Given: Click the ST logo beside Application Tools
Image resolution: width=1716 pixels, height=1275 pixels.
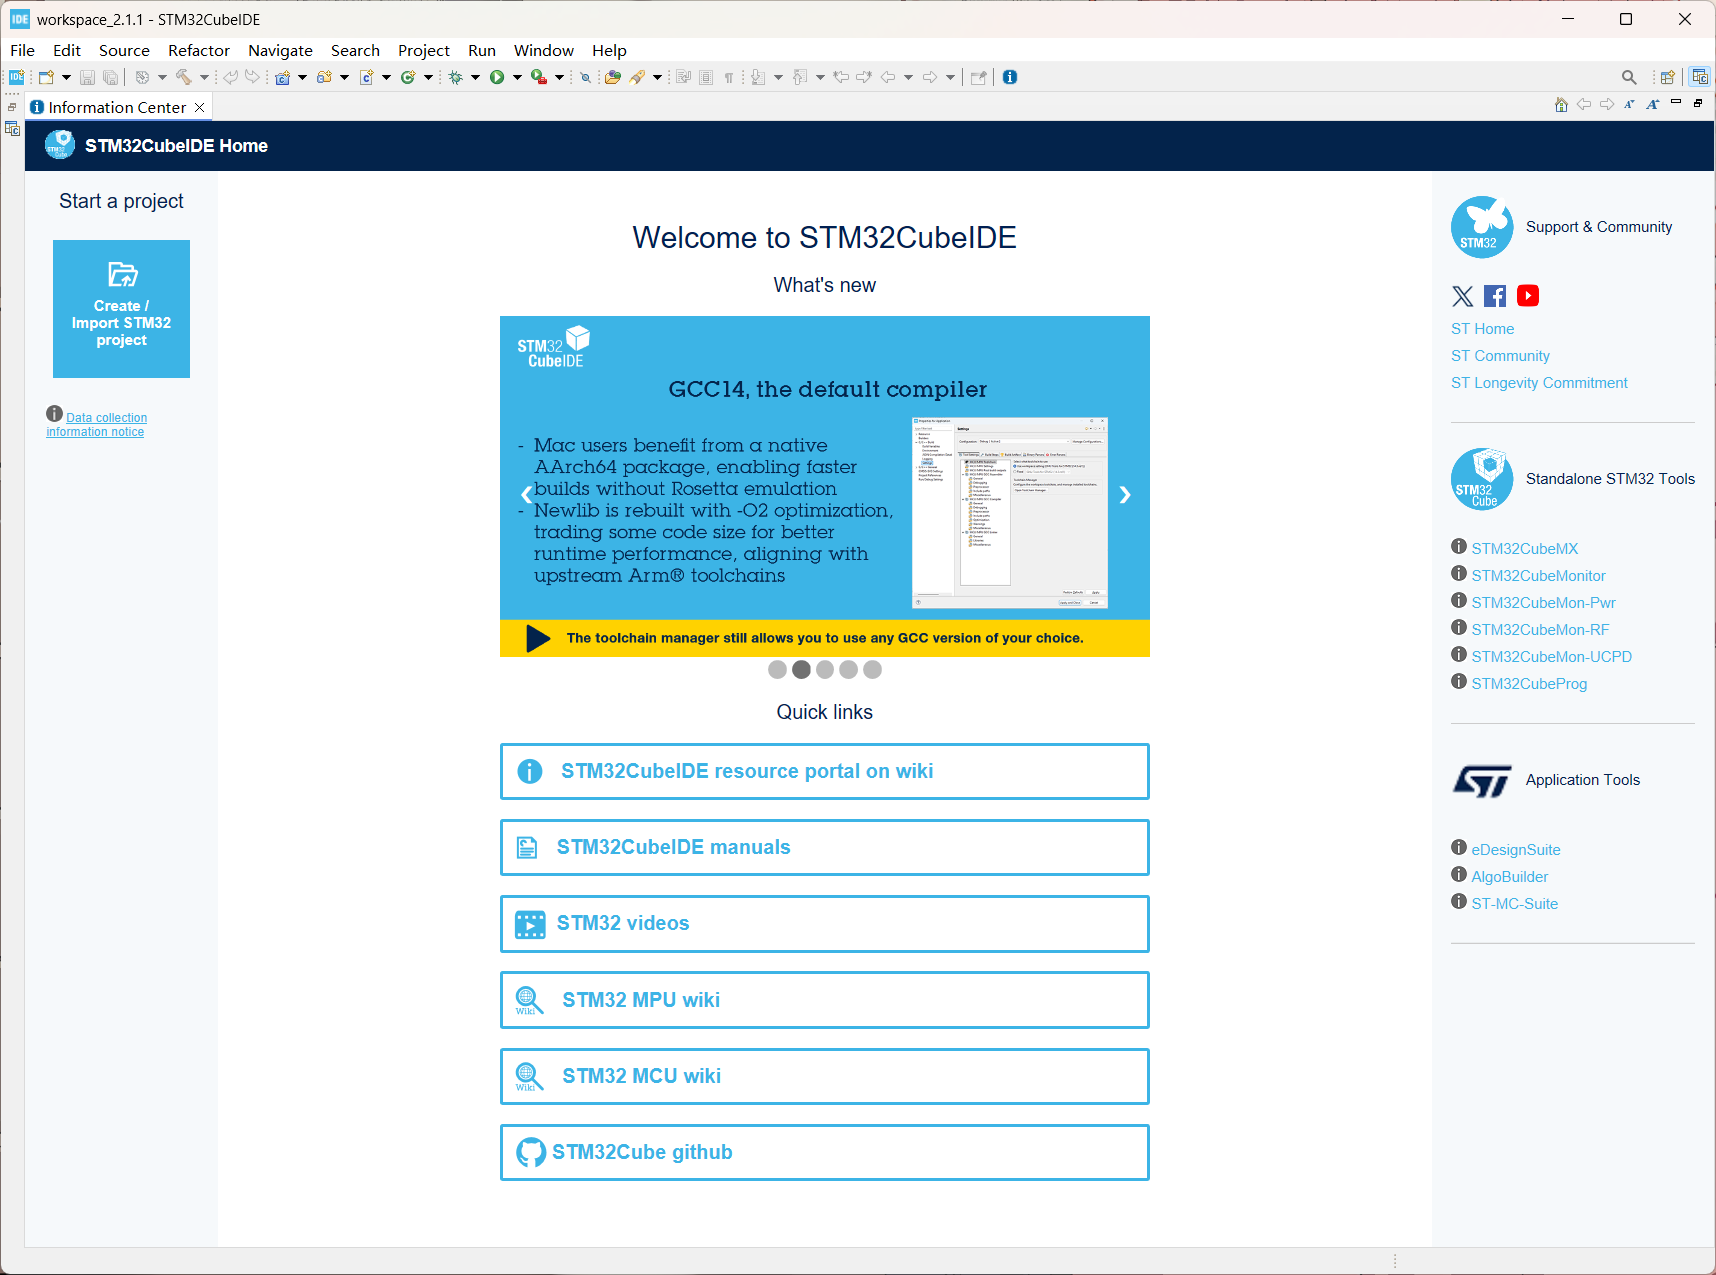Looking at the screenshot, I should pyautogui.click(x=1482, y=780).
